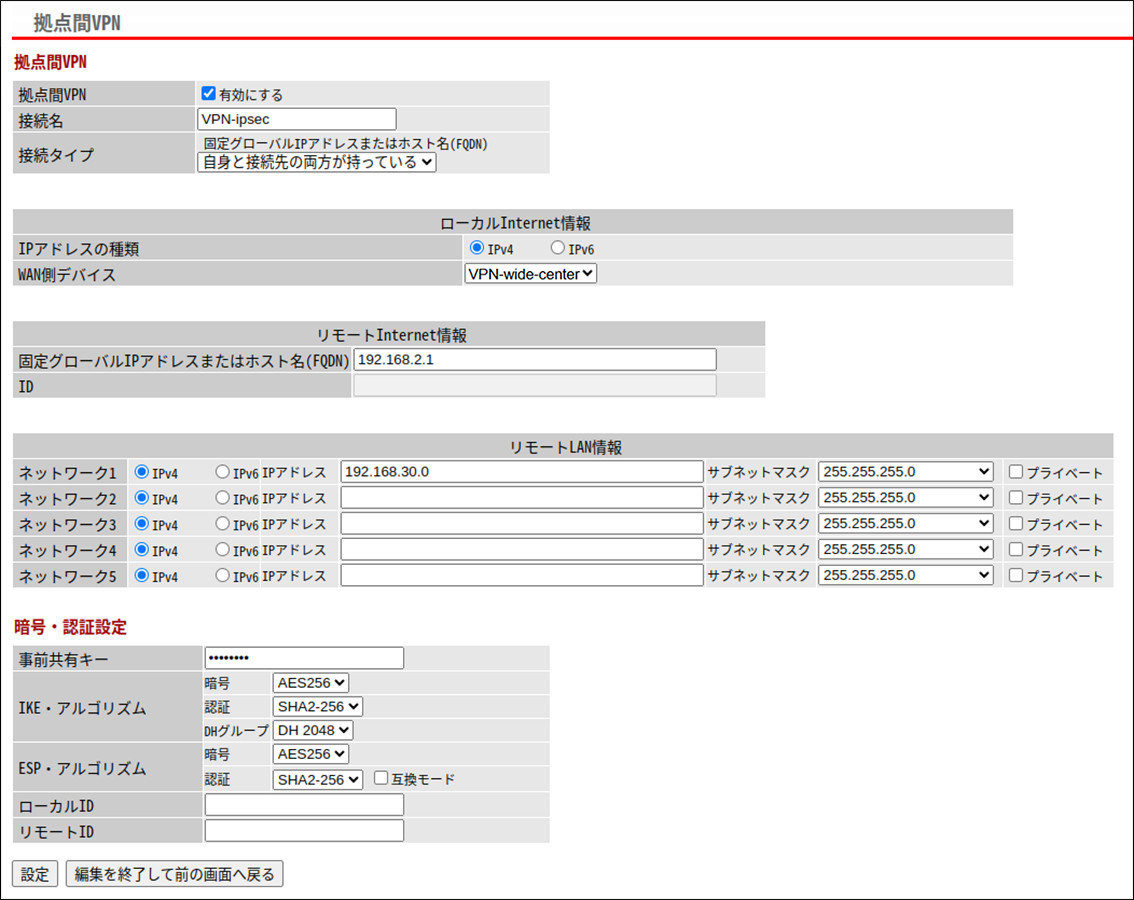Click the ローカルID input field
Image resolution: width=1134 pixels, height=900 pixels.
[x=302, y=804]
